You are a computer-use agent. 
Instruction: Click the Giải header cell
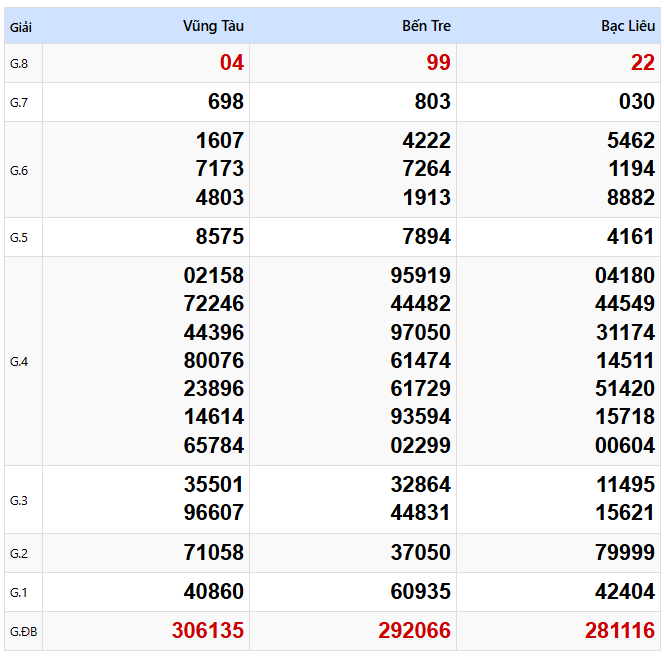coord(21,28)
